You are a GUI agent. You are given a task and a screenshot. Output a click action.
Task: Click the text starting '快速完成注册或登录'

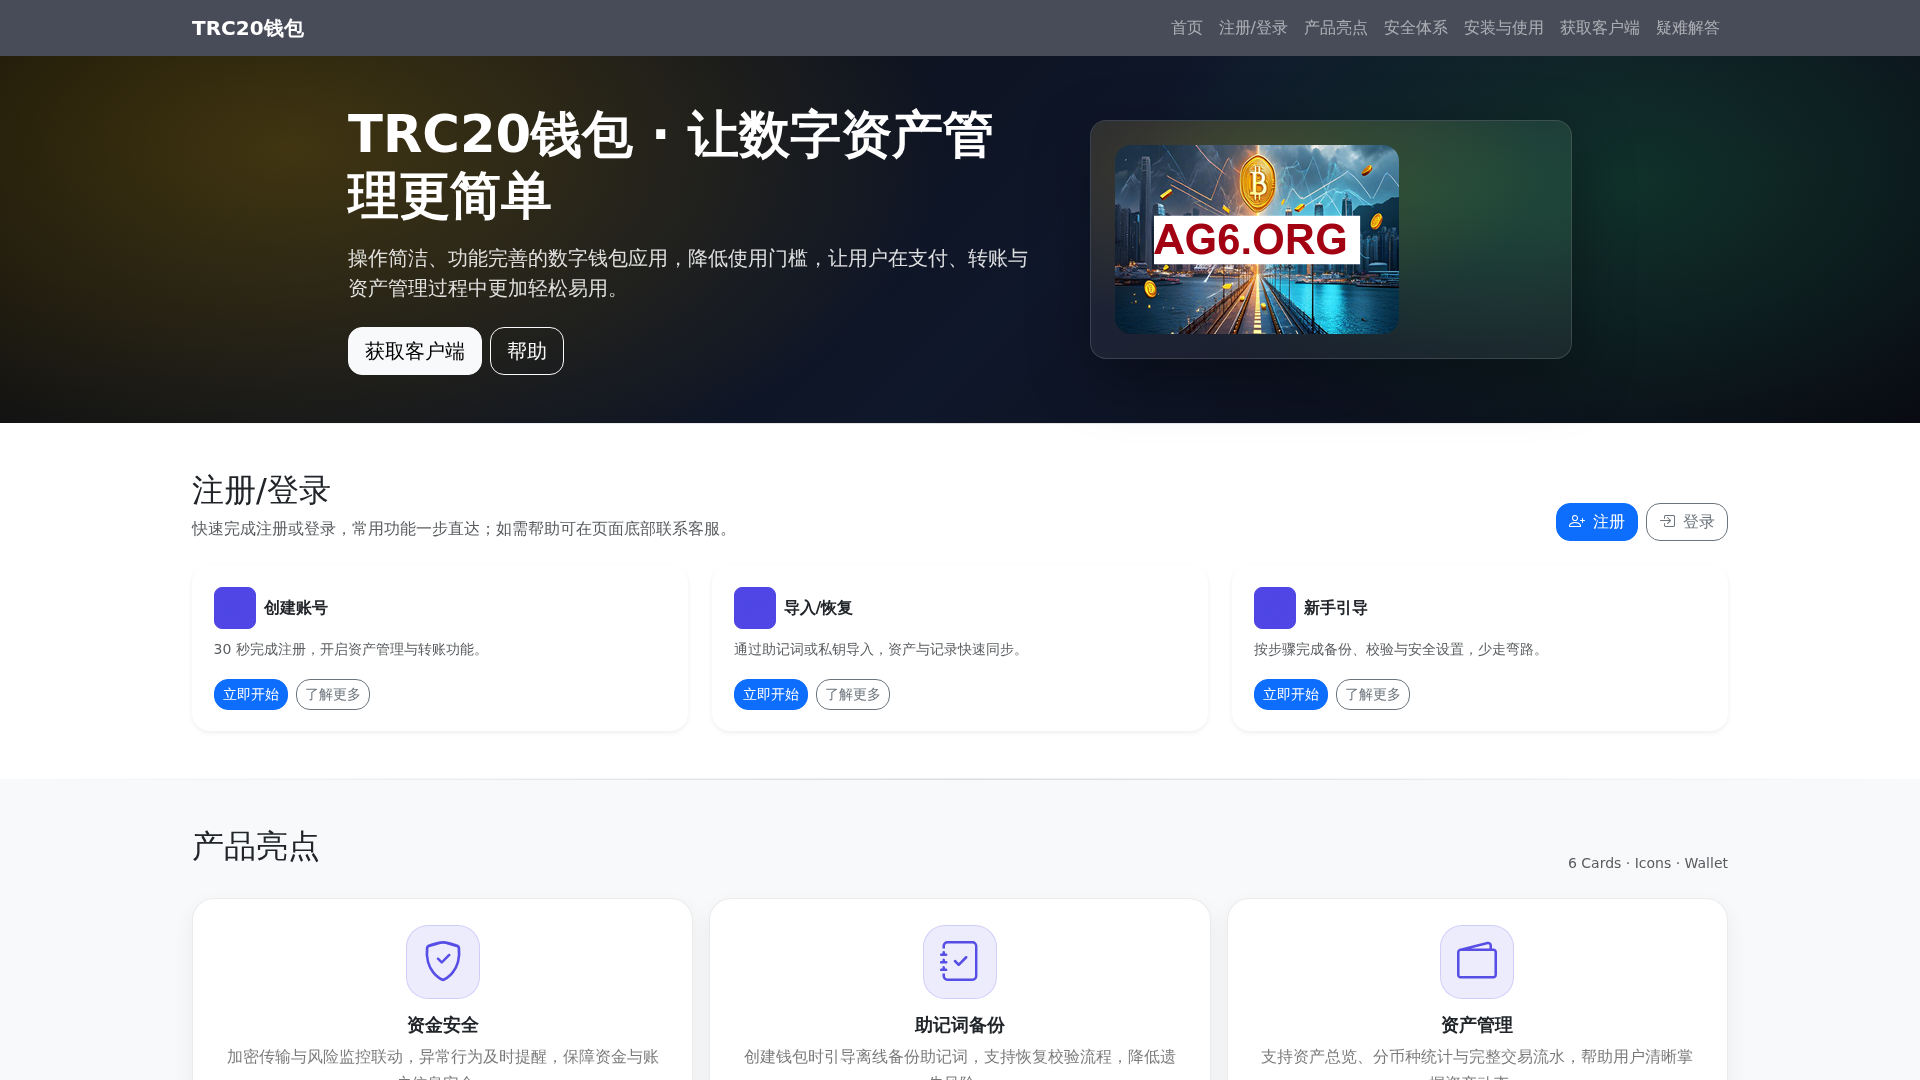[464, 529]
